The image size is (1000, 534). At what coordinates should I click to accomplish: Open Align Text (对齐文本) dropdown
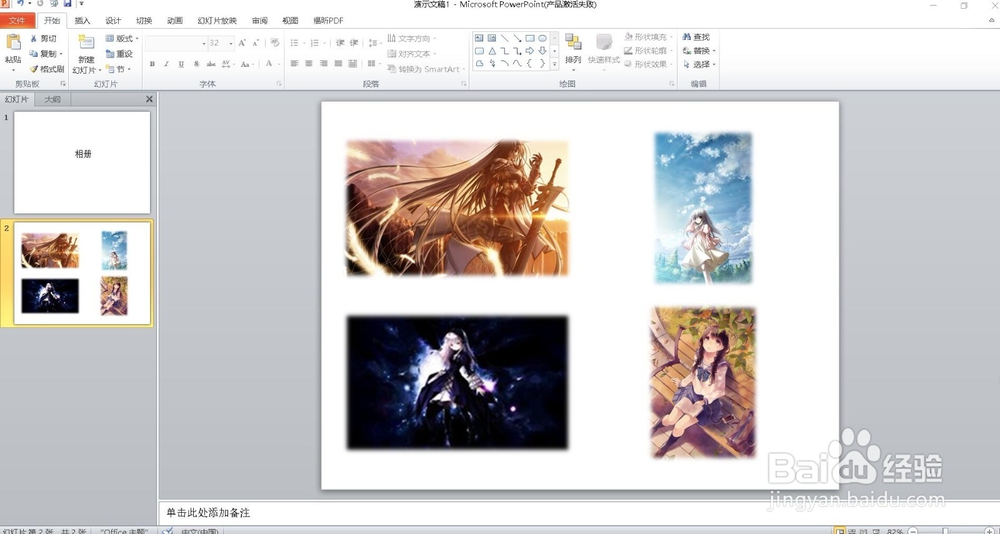412,54
